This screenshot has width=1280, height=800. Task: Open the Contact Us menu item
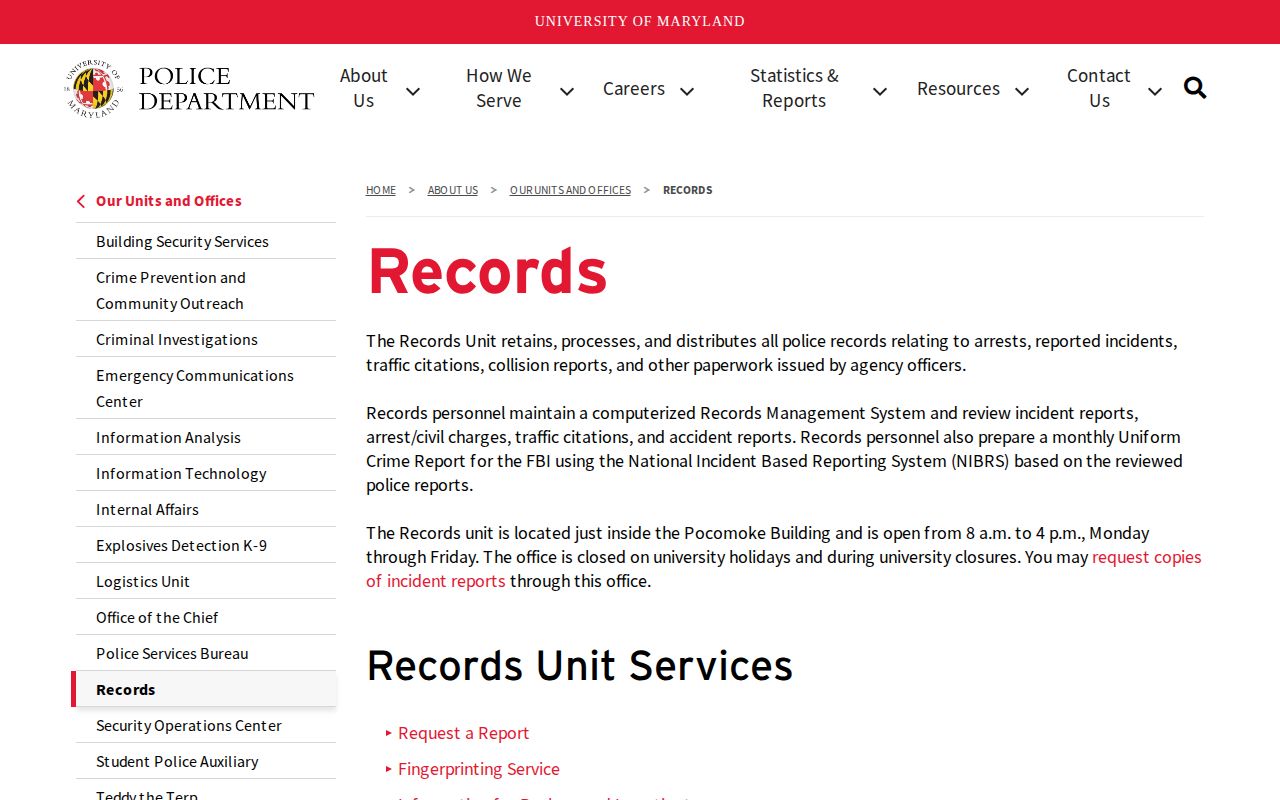point(1099,88)
